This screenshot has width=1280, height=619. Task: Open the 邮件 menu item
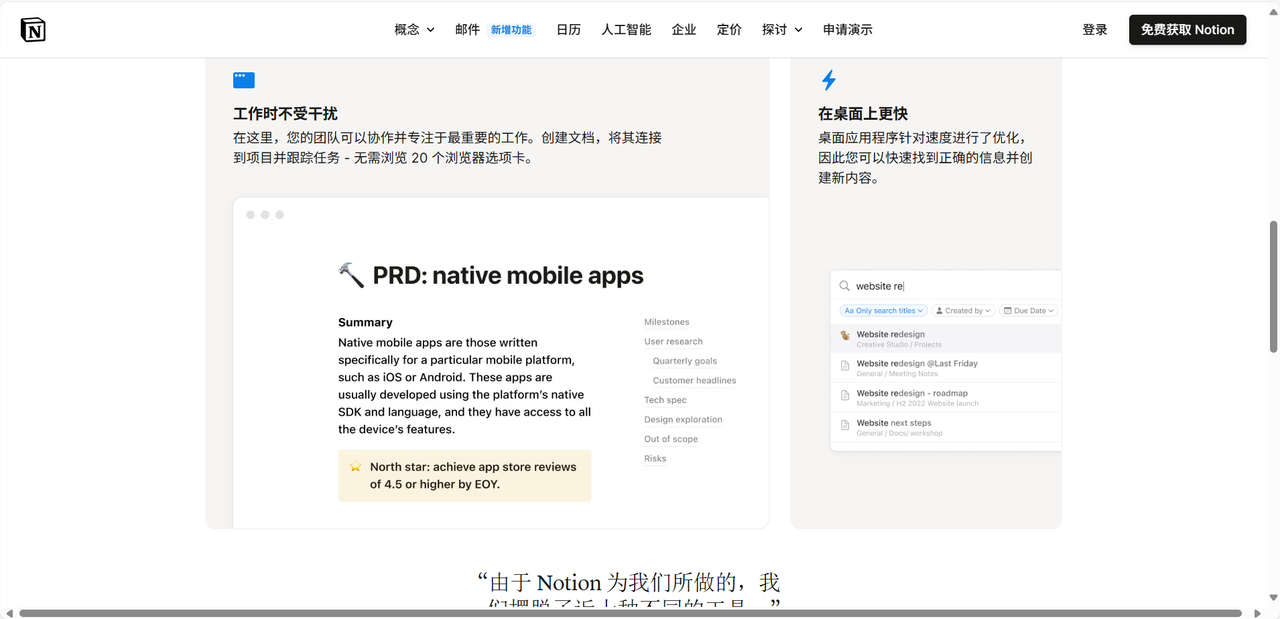pos(467,30)
